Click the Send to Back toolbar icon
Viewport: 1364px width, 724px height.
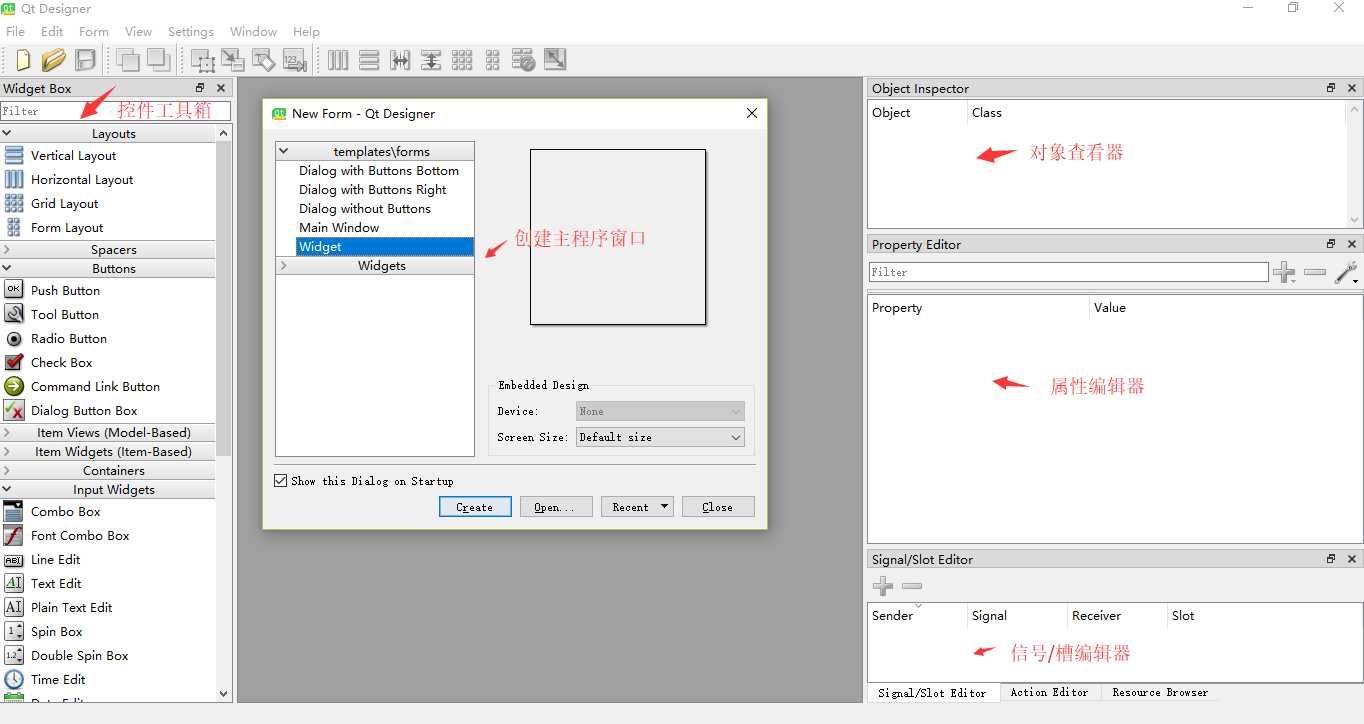click(x=127, y=60)
